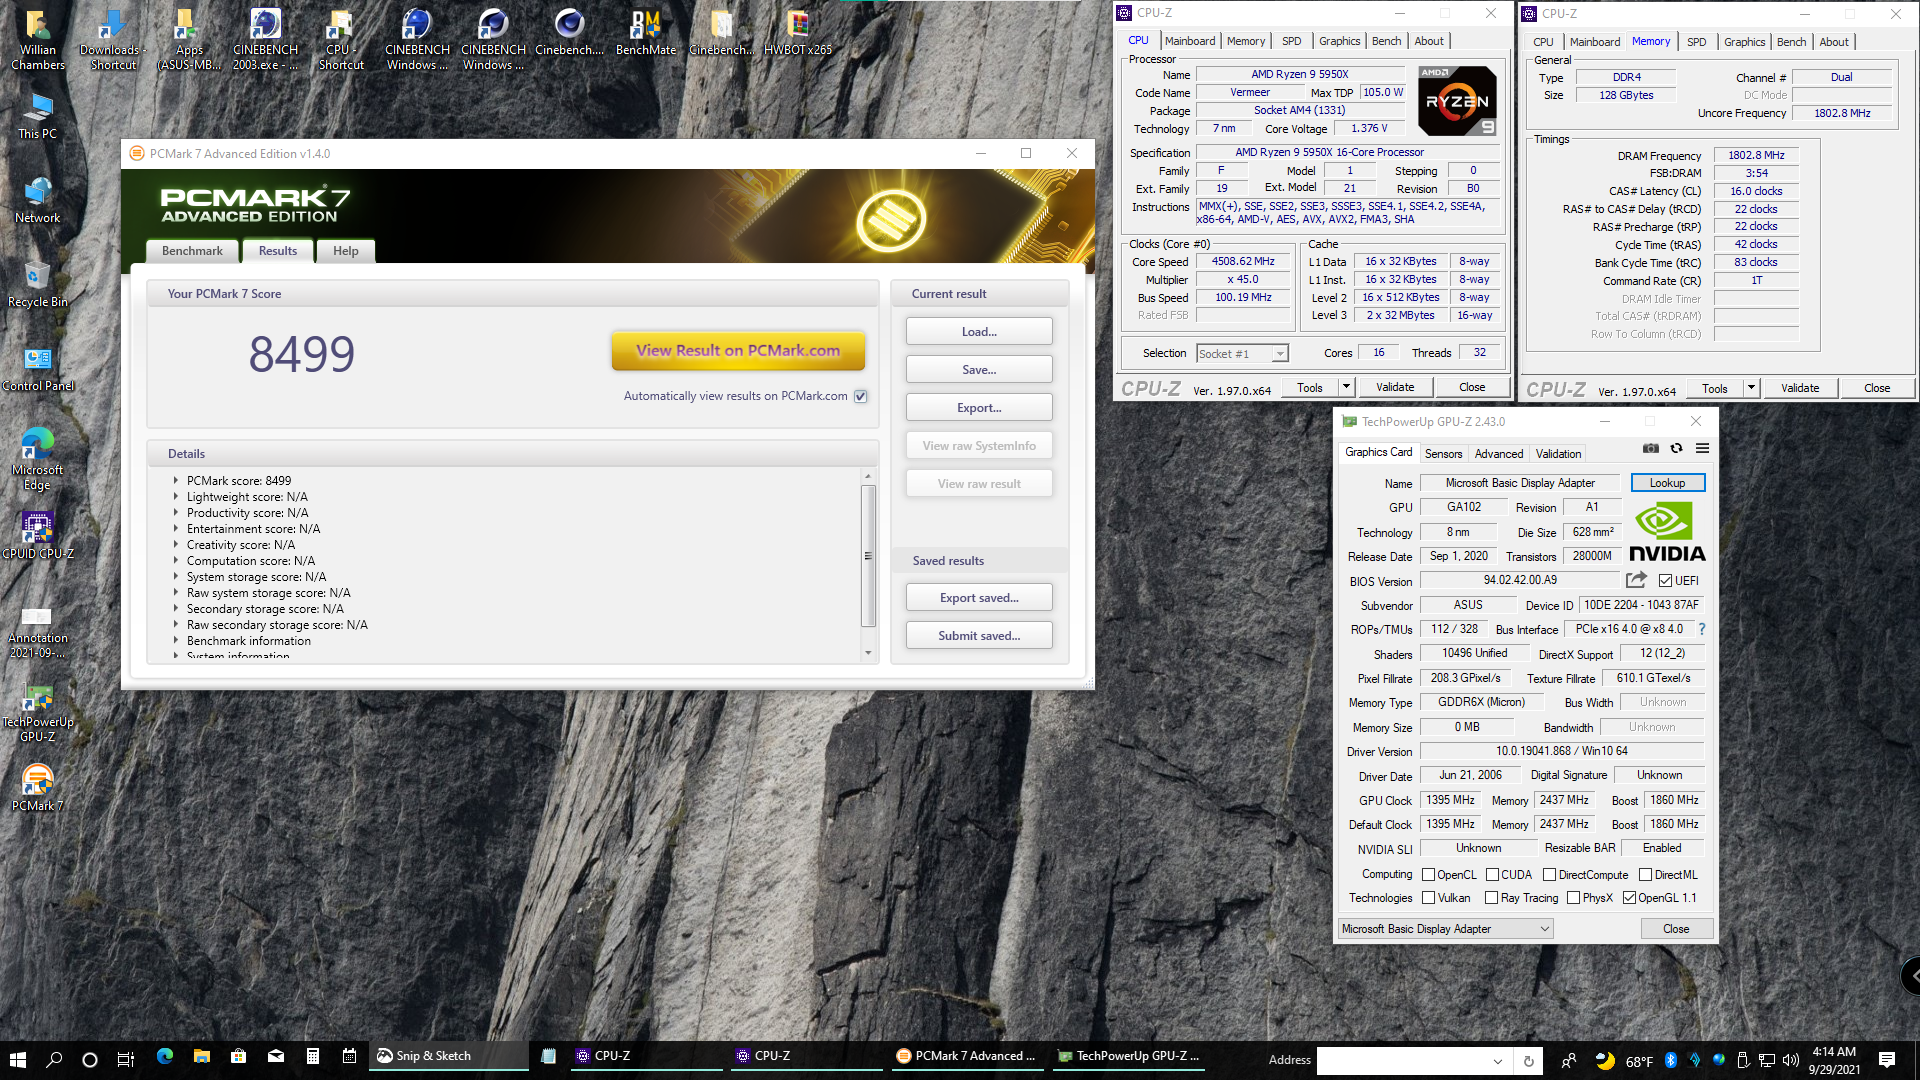Launch Microsoft Edge from desktop
Screen dimensions: 1920x1080
pos(37,459)
